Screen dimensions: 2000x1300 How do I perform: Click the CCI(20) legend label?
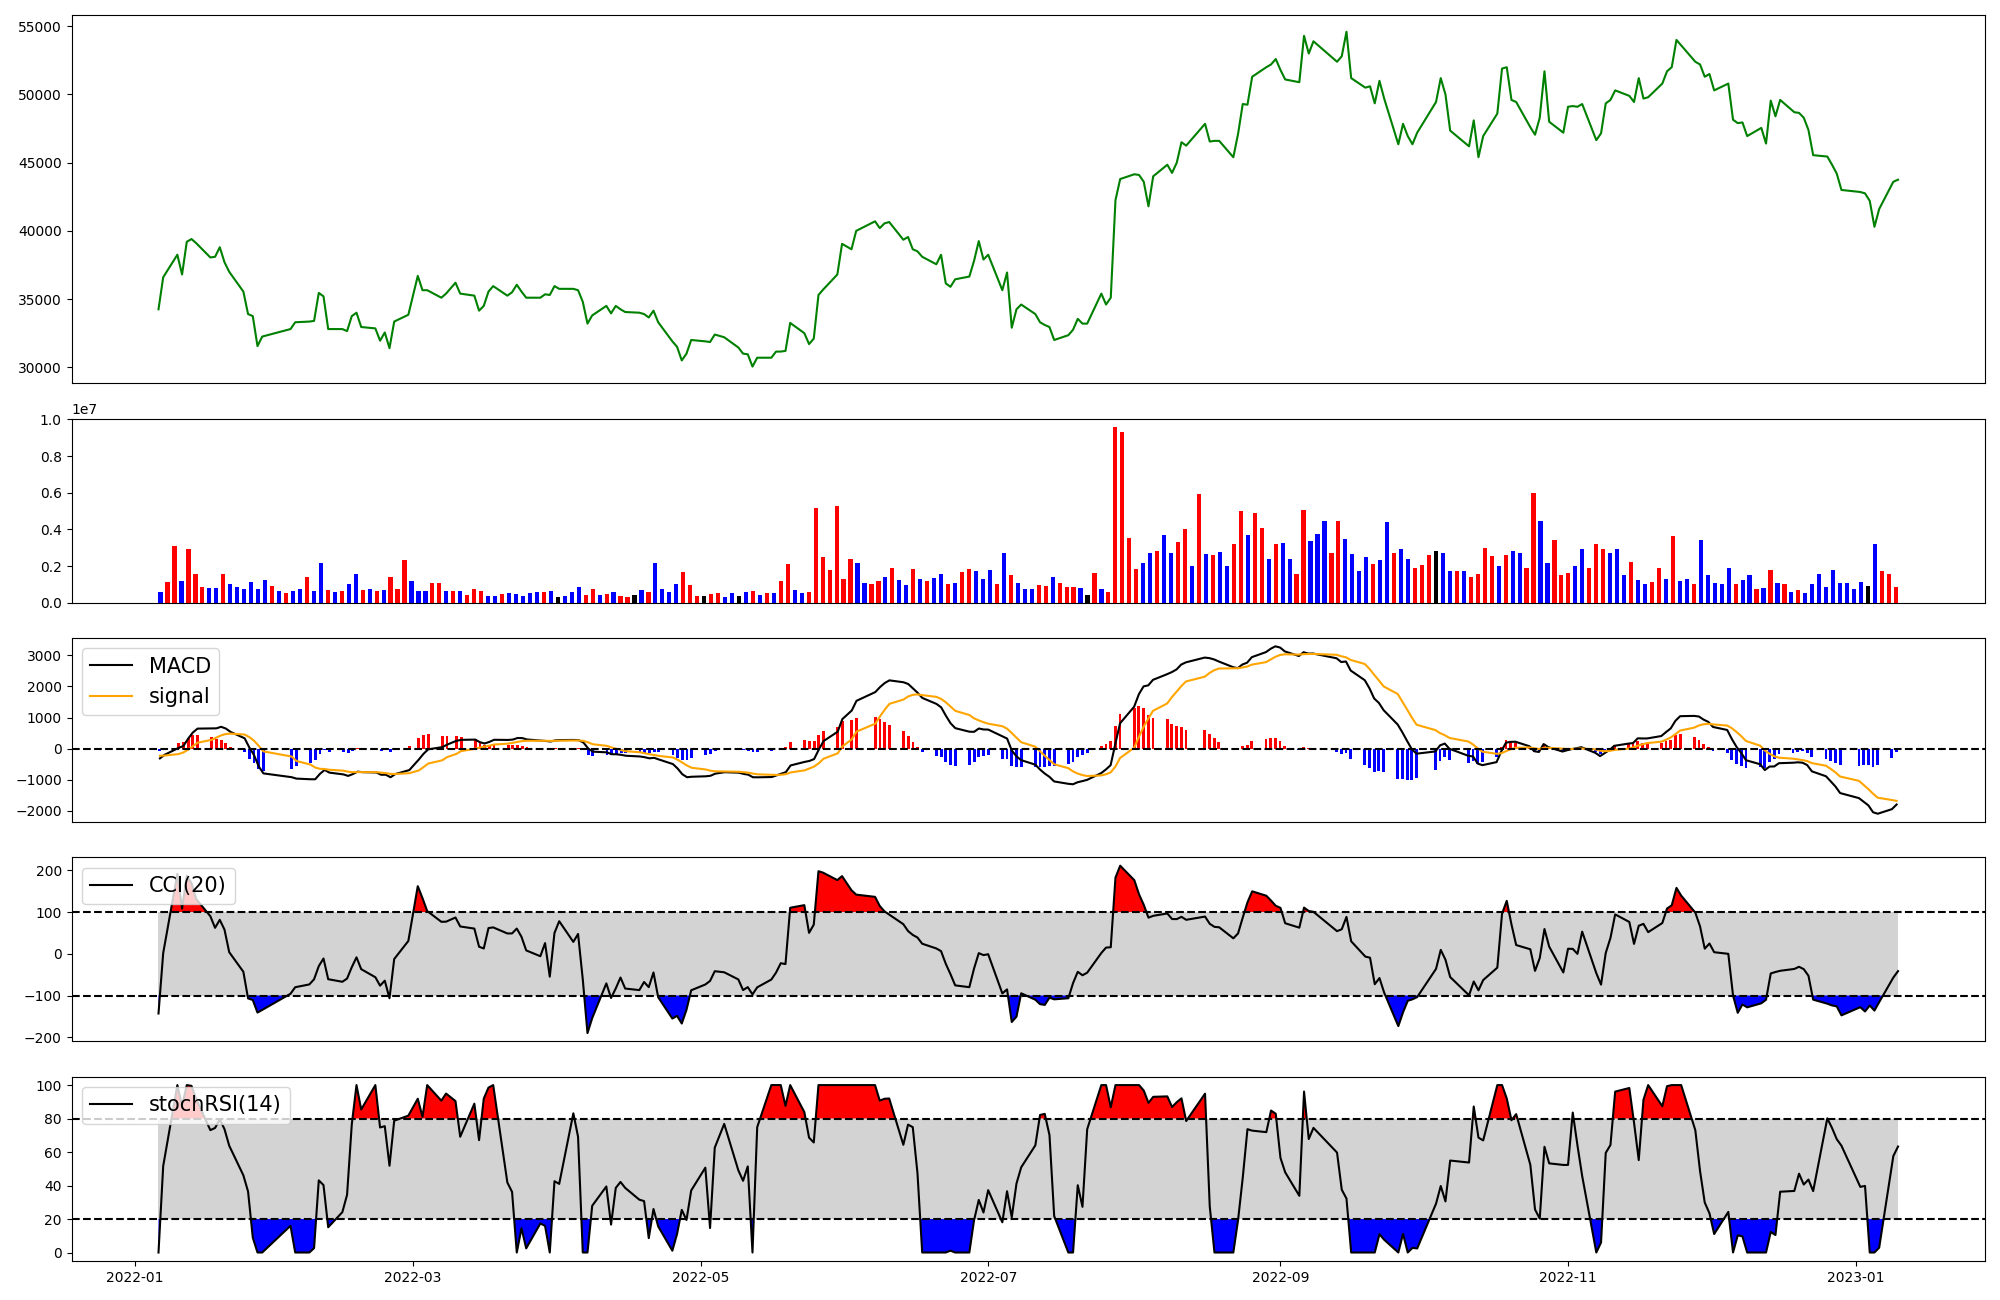click(187, 885)
